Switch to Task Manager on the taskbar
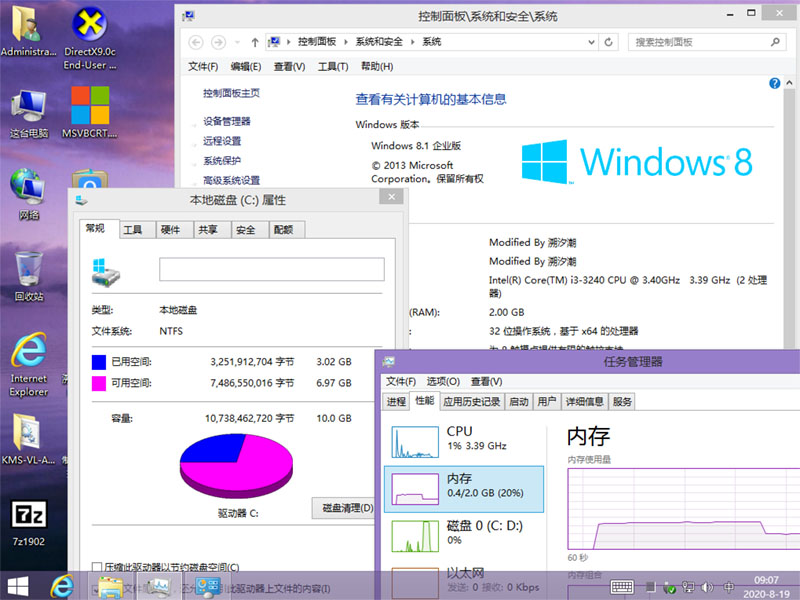800x600 pixels. point(158,587)
